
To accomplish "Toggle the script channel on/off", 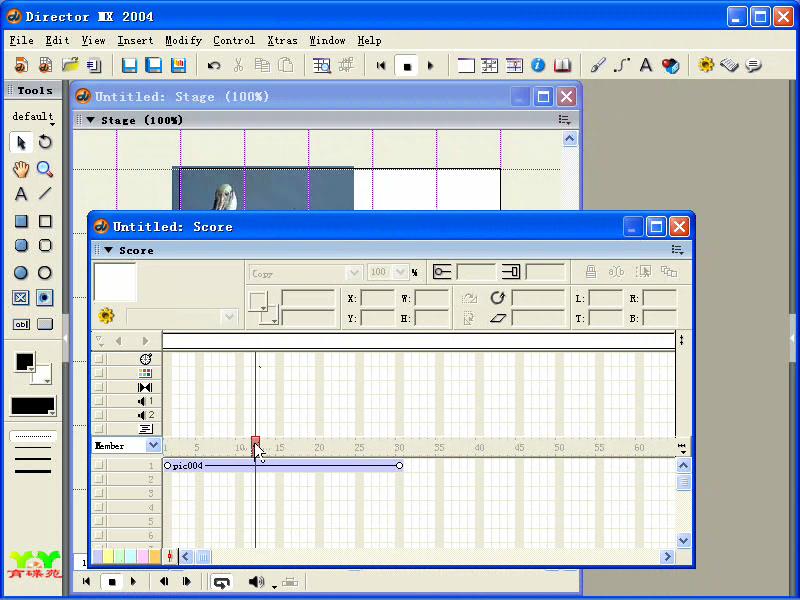I will tap(98, 429).
